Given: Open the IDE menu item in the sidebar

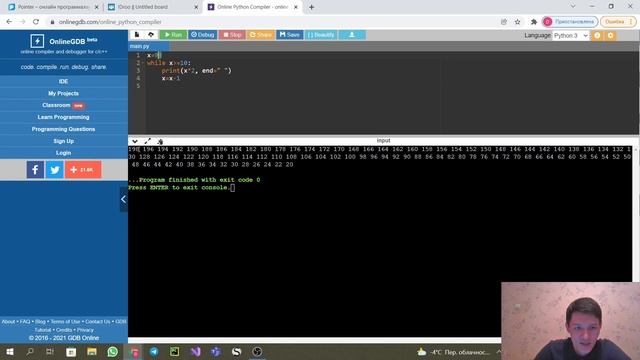Looking at the screenshot, I should 63,81.
